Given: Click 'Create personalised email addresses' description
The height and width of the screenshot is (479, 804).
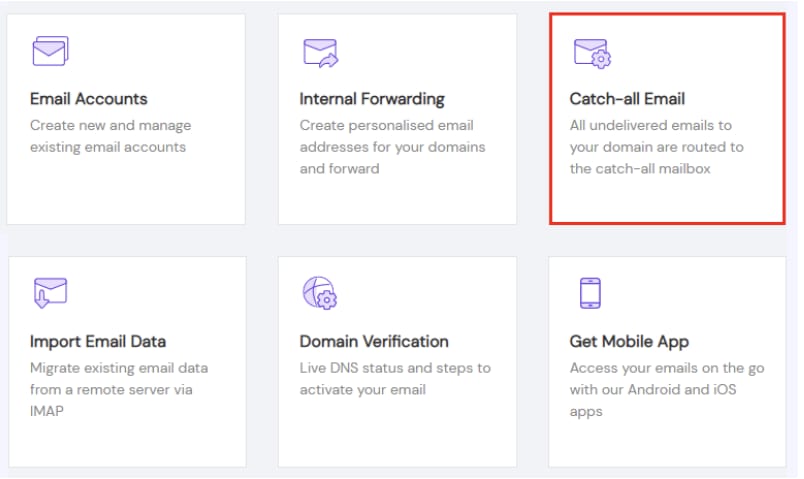Looking at the screenshot, I should click(x=392, y=147).
